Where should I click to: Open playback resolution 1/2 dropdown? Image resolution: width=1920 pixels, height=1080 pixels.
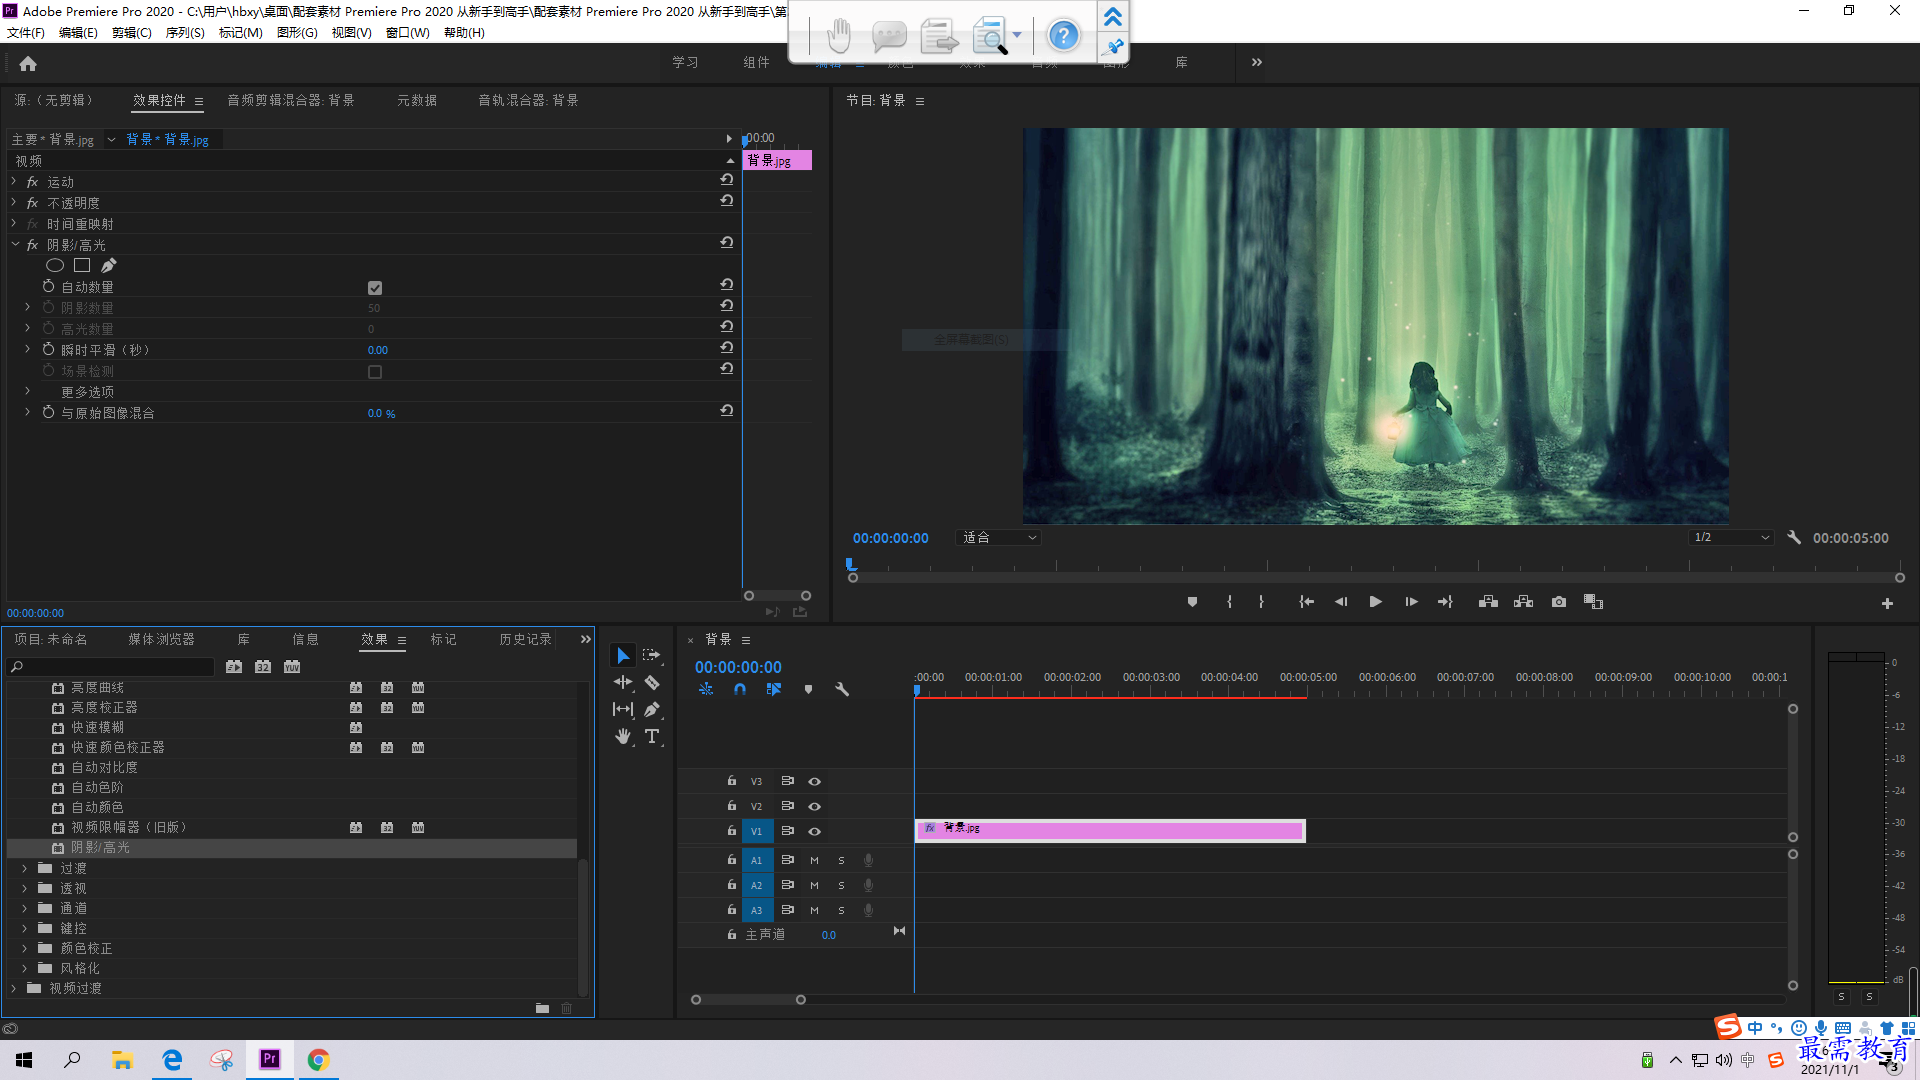coord(1731,538)
